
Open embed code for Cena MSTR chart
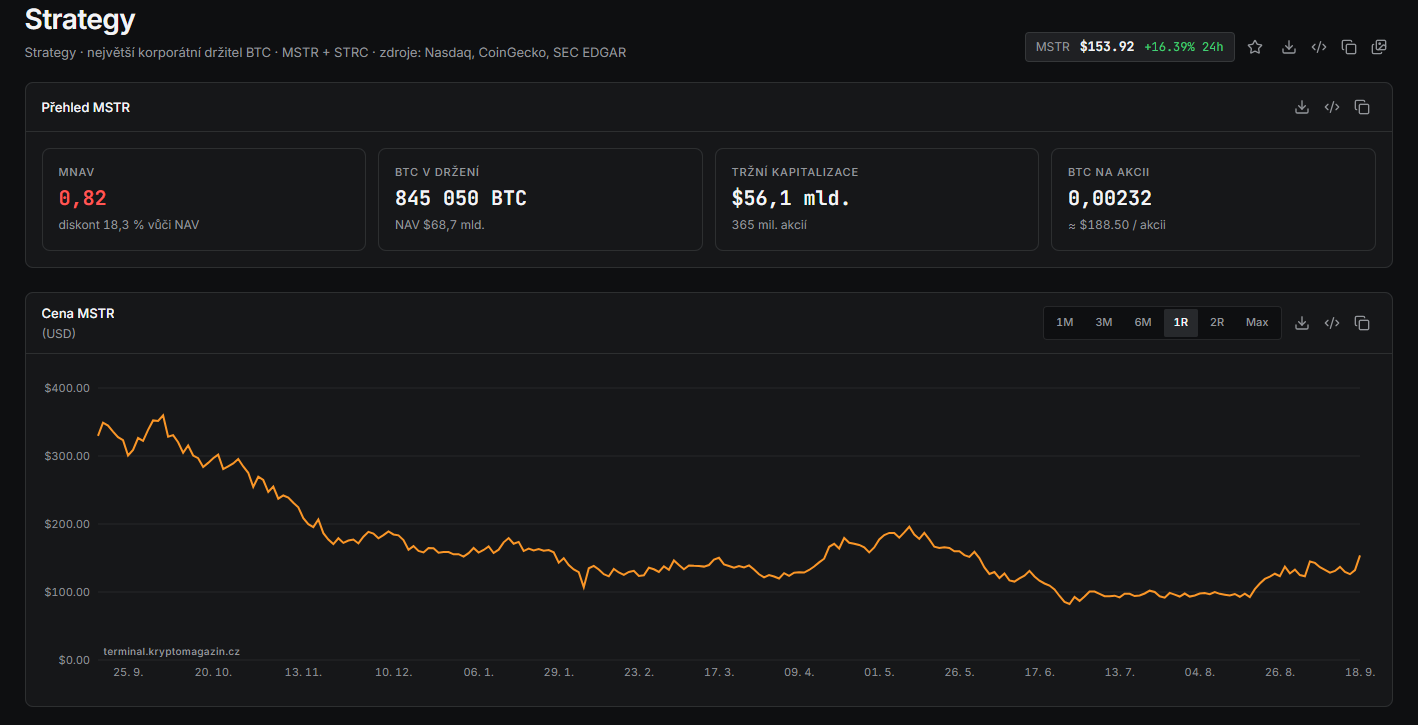[1332, 323]
